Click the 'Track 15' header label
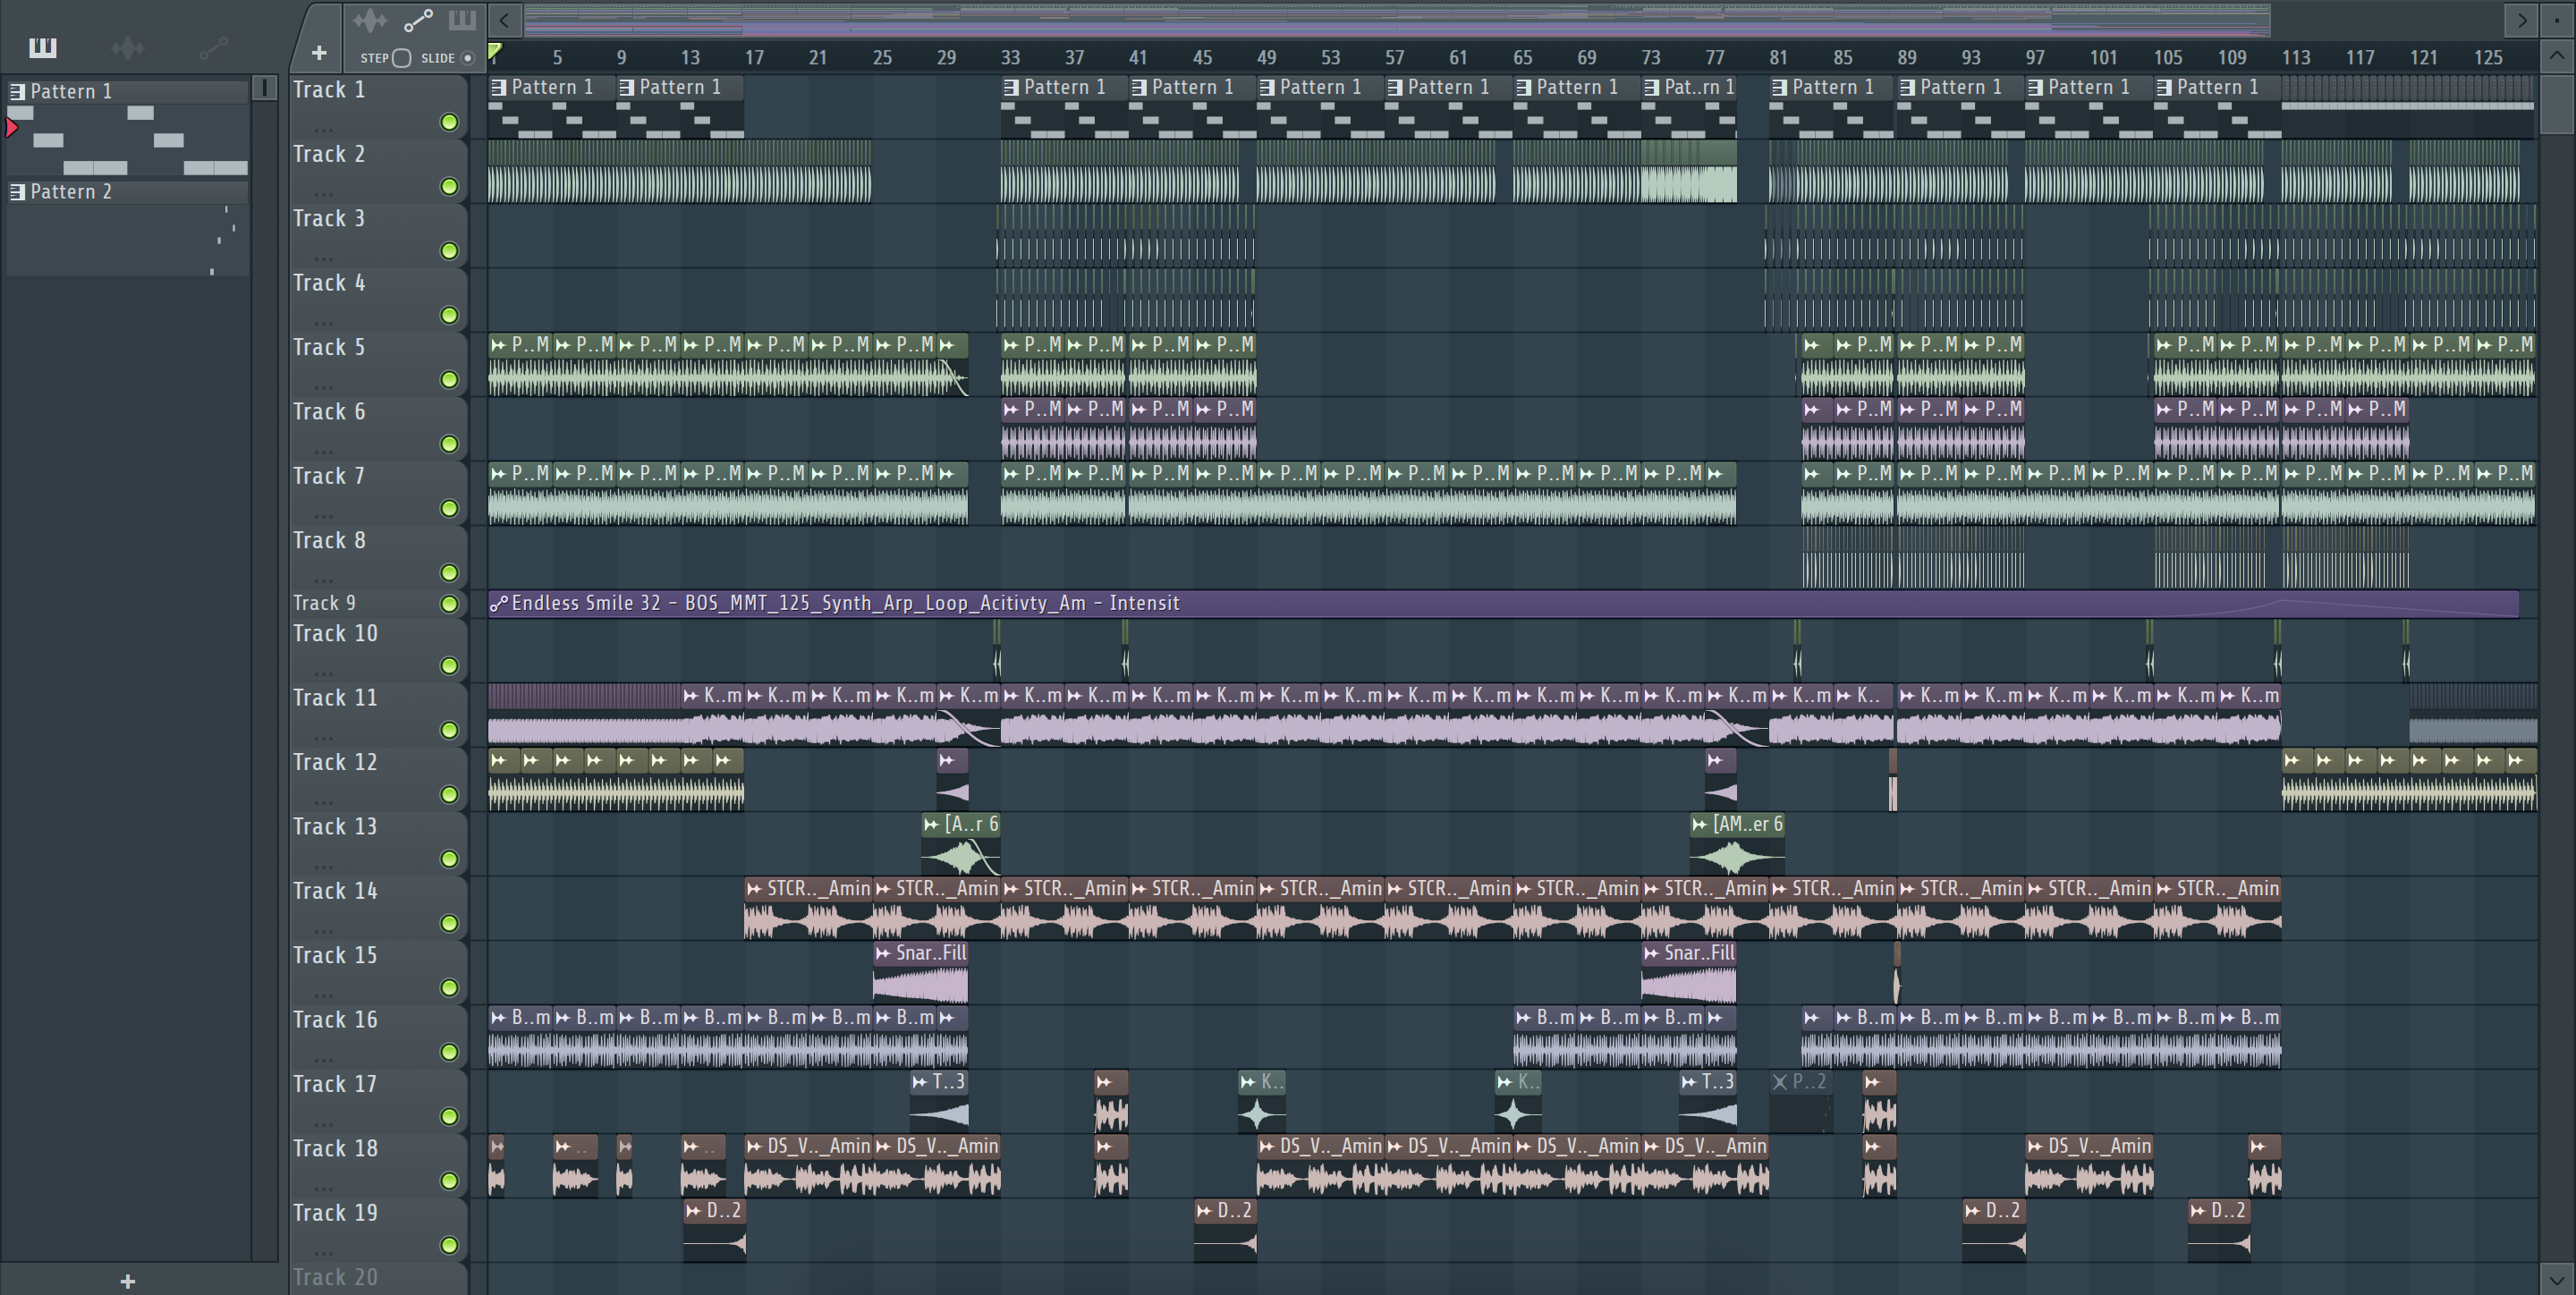This screenshot has height=1295, width=2576. [335, 956]
